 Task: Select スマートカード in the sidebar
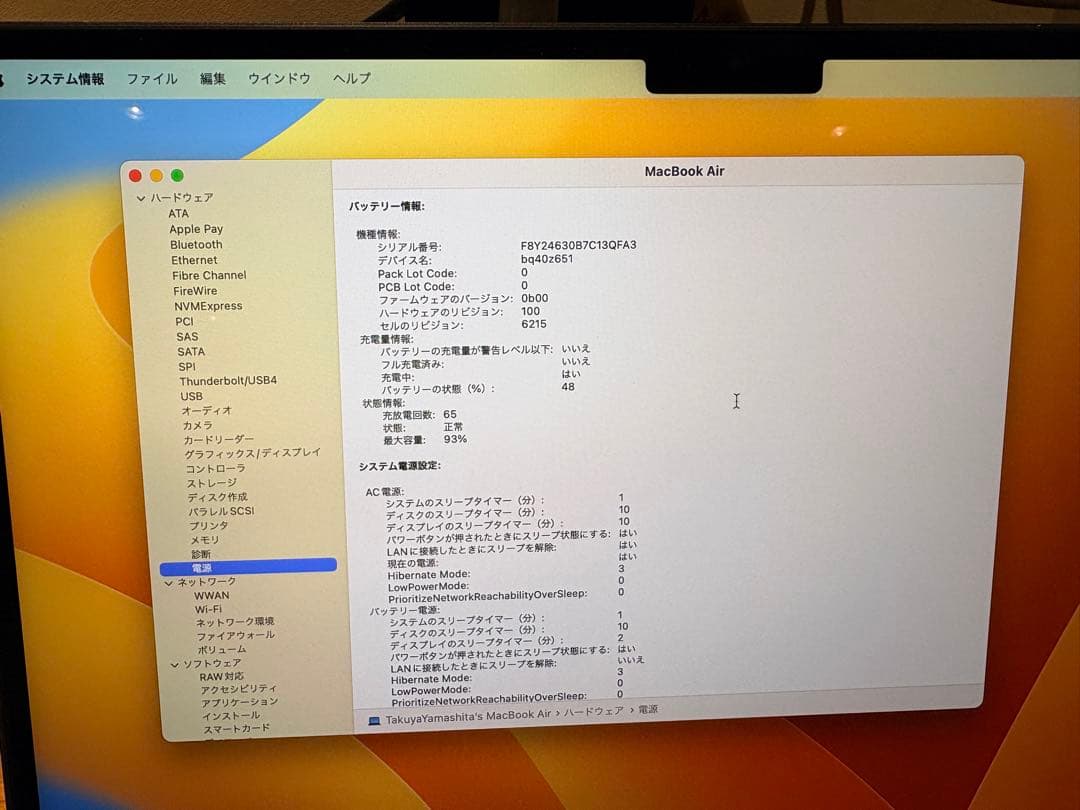236,729
